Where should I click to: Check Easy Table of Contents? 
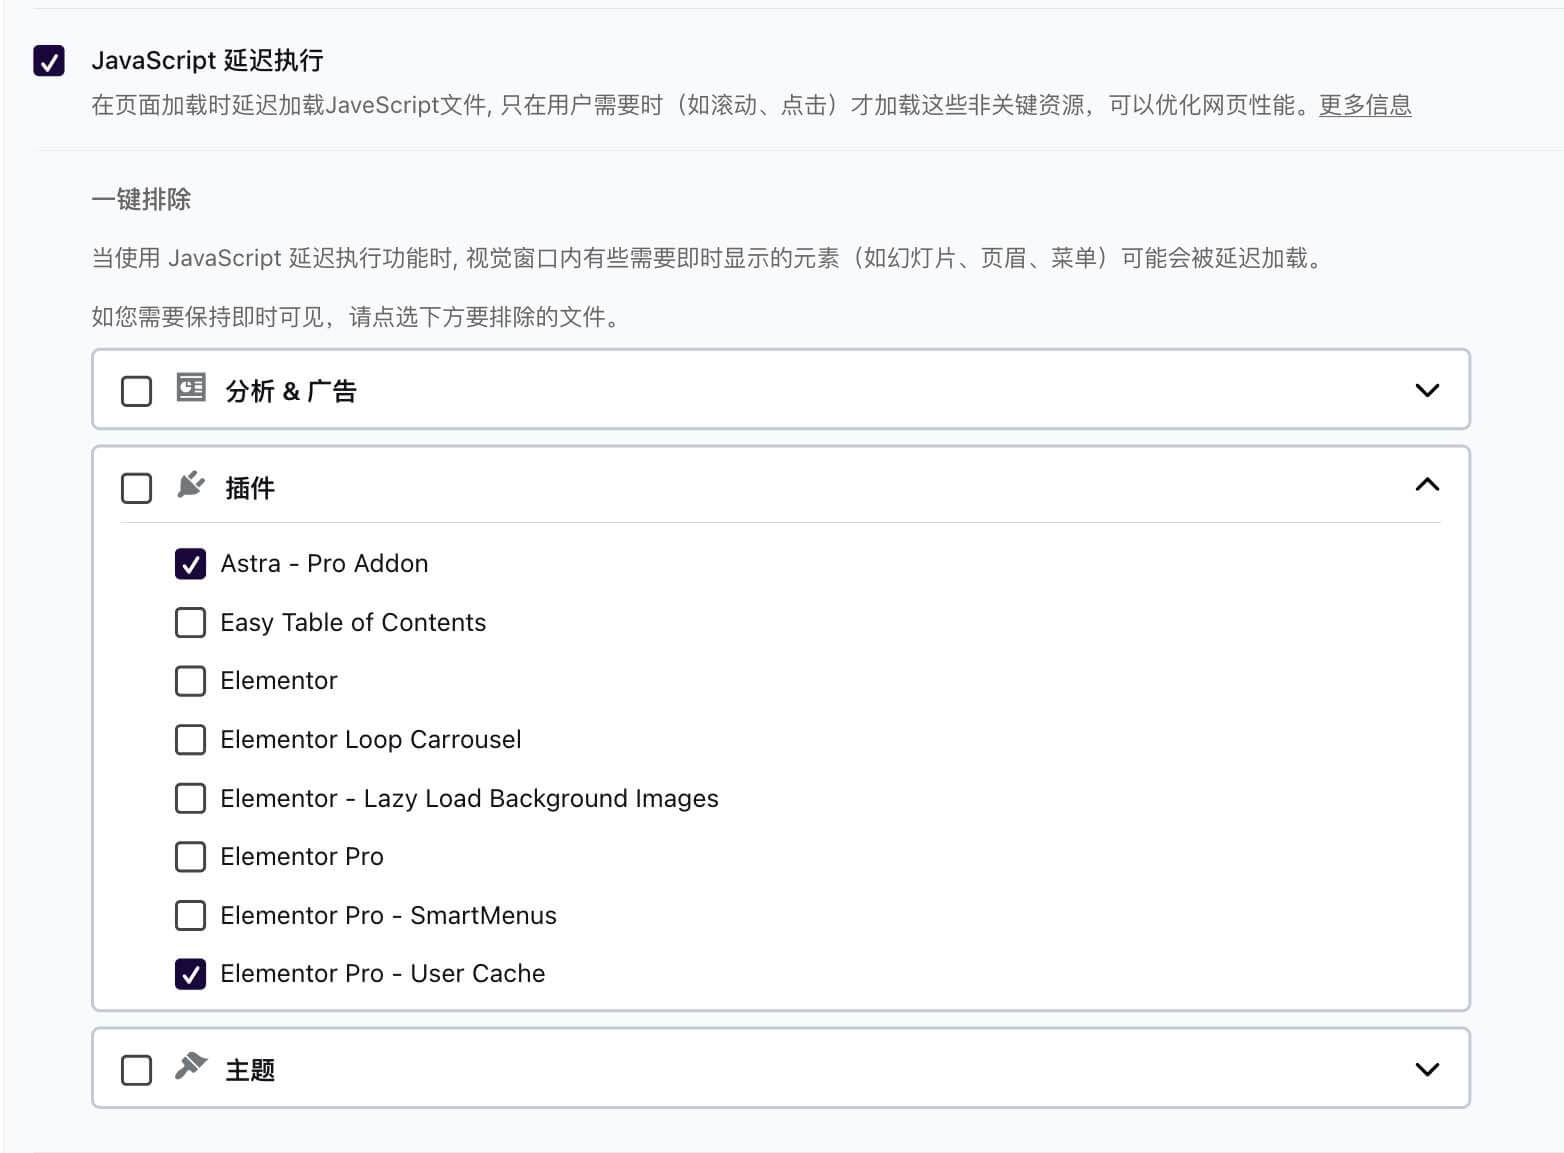click(x=190, y=623)
